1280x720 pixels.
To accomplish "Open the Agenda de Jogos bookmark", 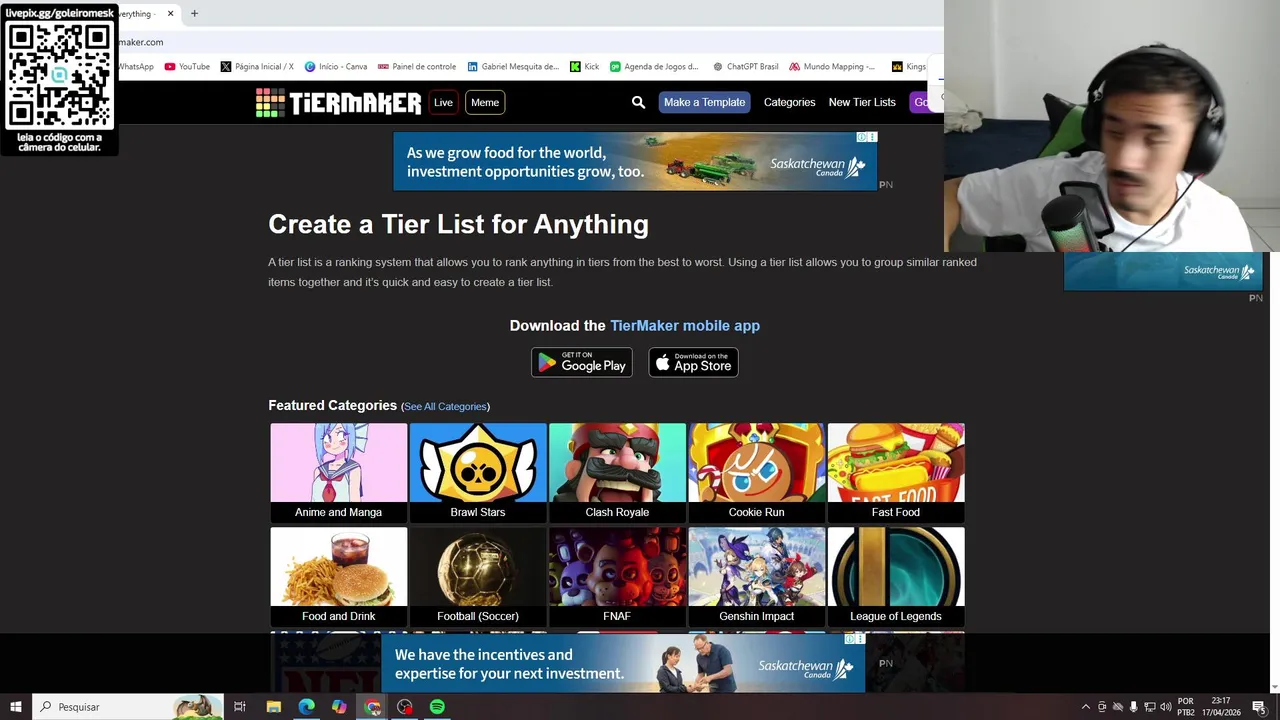I will (x=655, y=67).
